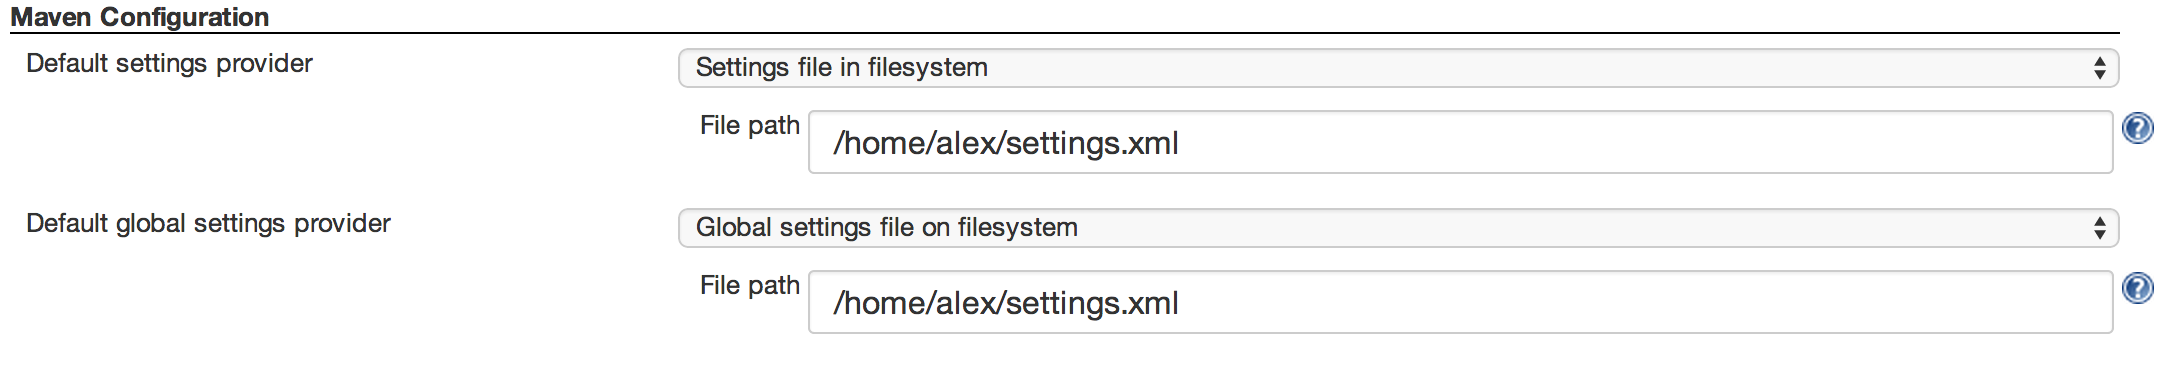2170x370 pixels.
Task: Open the Default global settings provider dropdown
Action: click(x=1398, y=228)
